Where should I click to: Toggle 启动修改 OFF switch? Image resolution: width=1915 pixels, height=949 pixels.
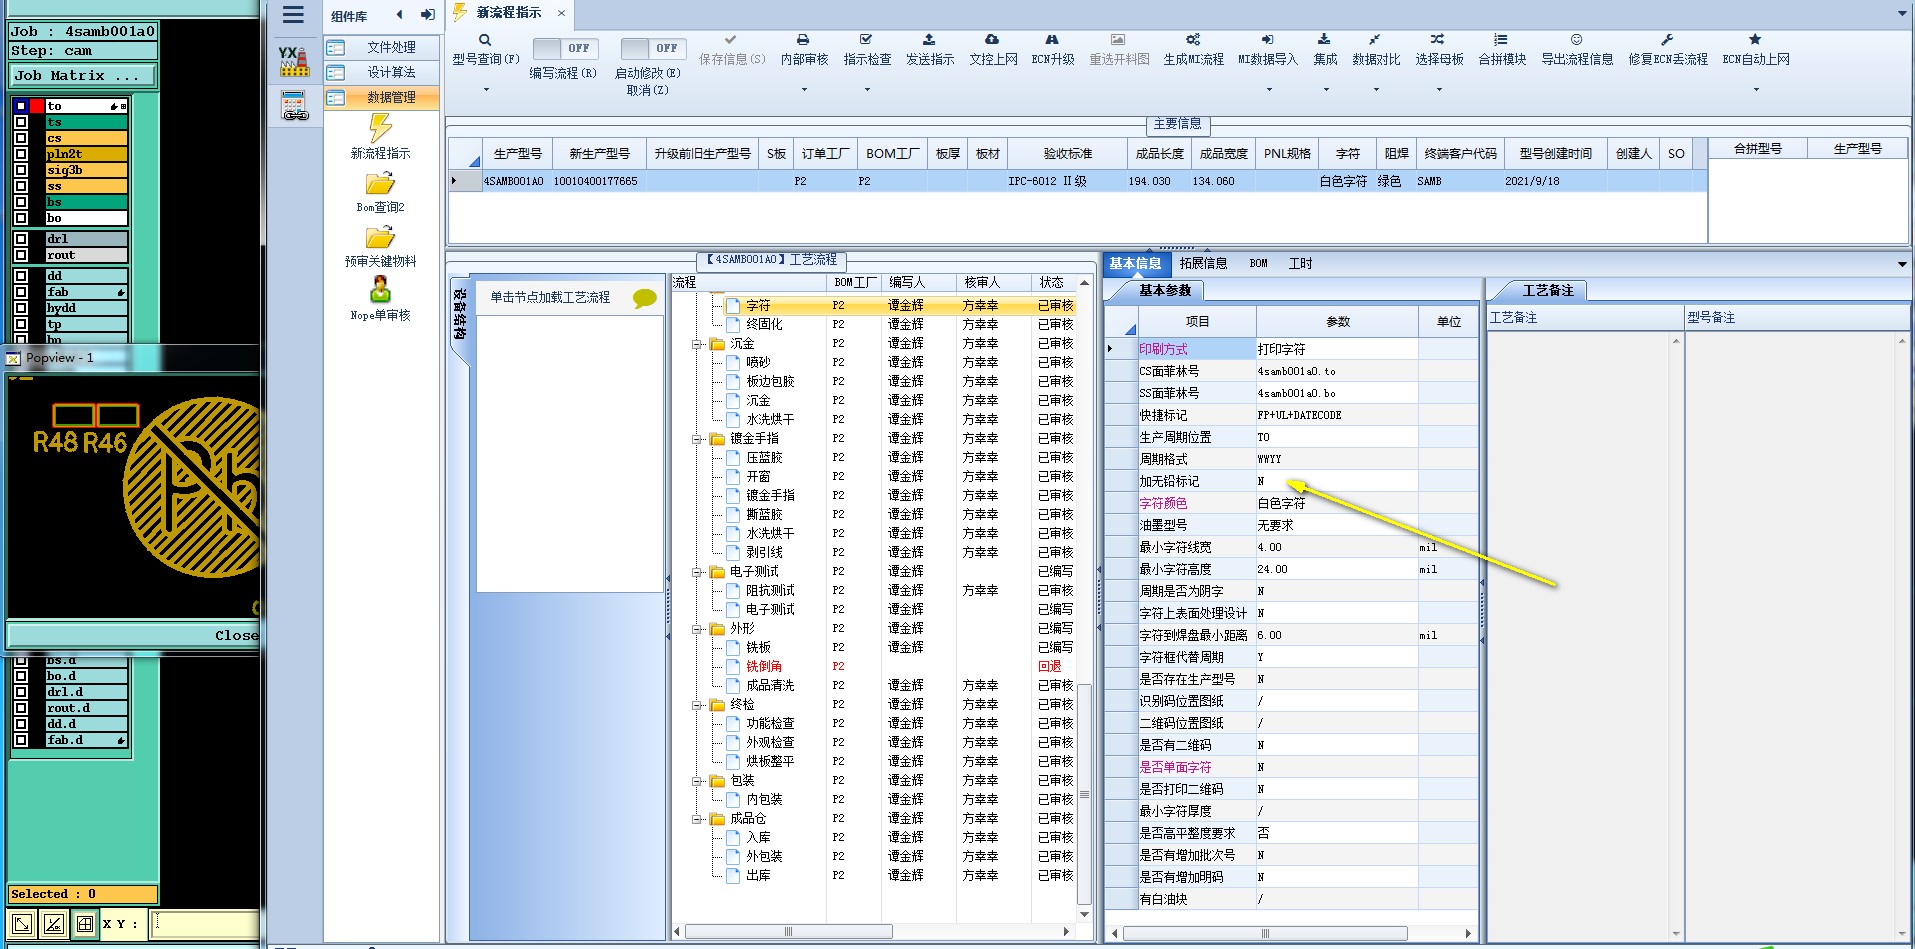coord(653,48)
